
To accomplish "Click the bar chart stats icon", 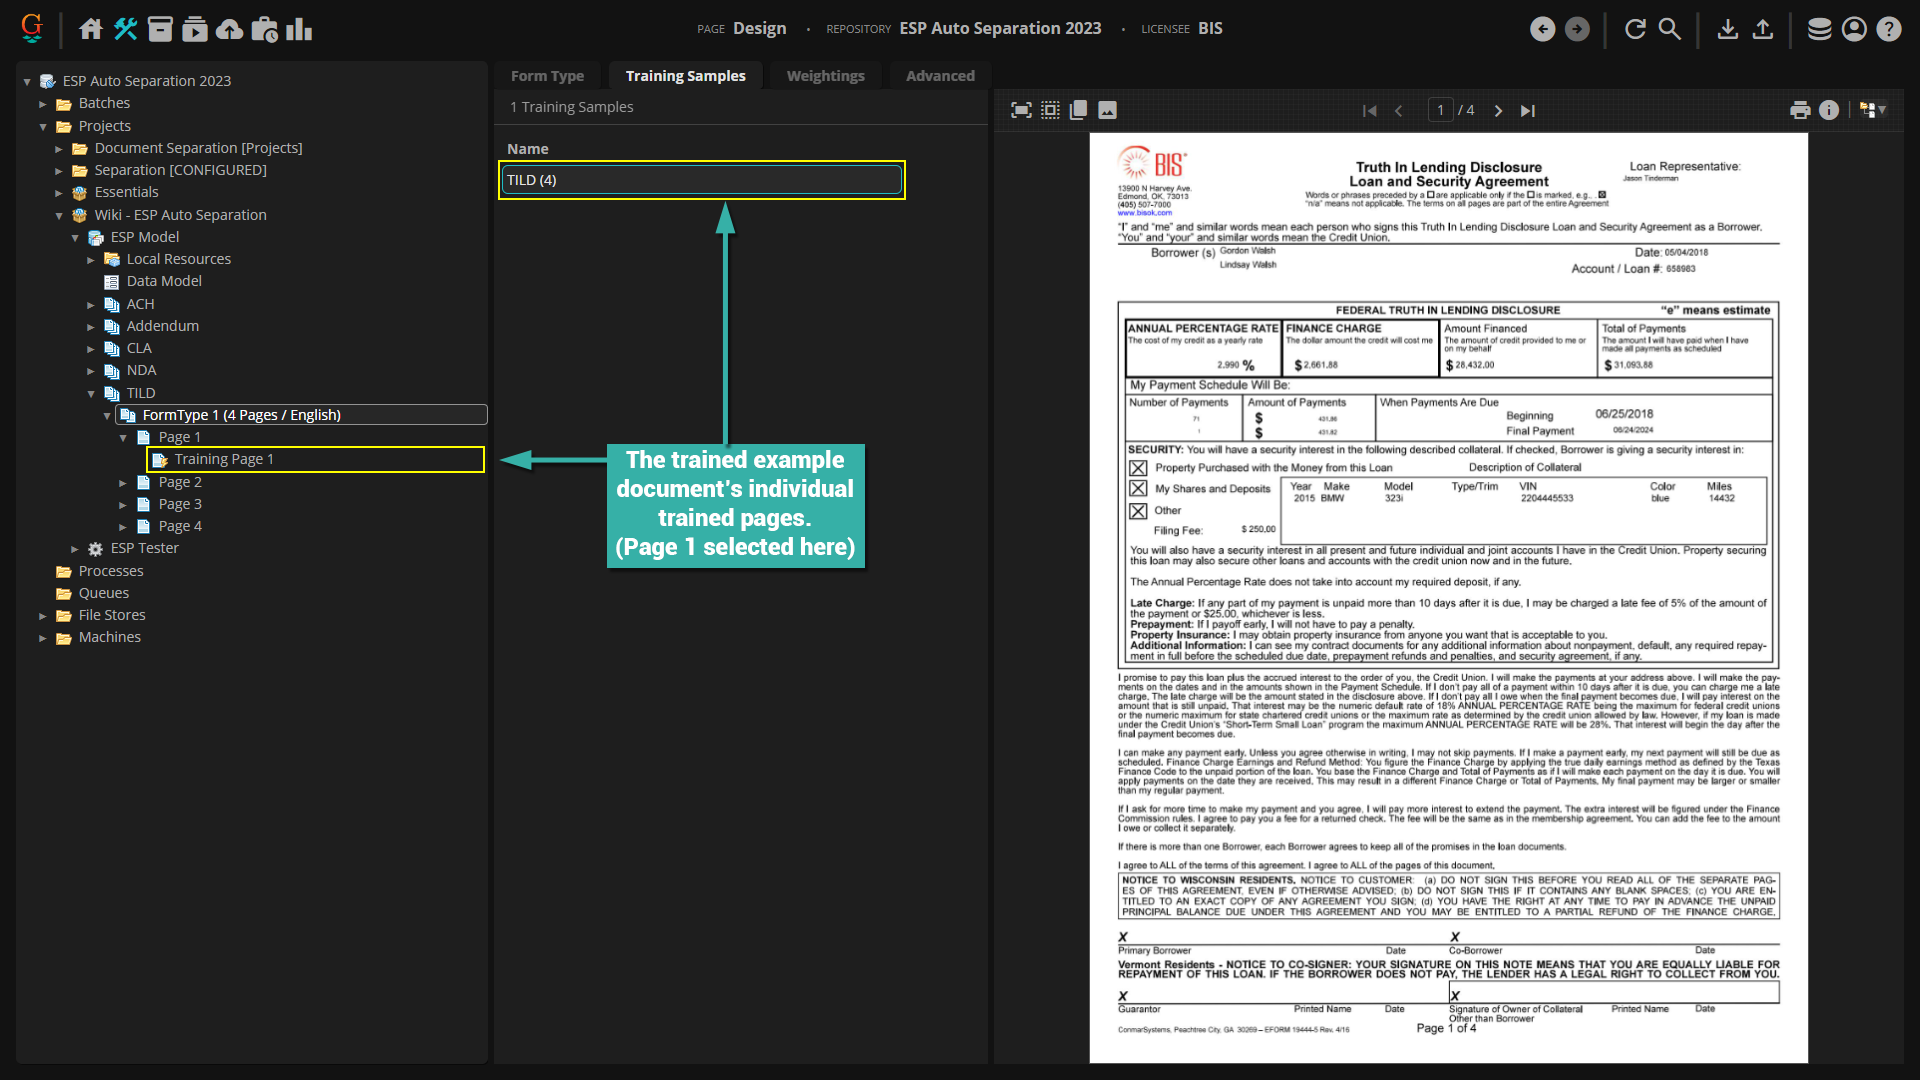I will click(299, 29).
